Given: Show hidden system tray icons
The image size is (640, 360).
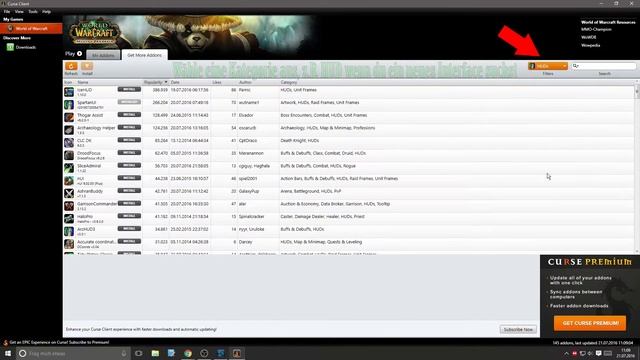Looking at the screenshot, I should click(567, 353).
